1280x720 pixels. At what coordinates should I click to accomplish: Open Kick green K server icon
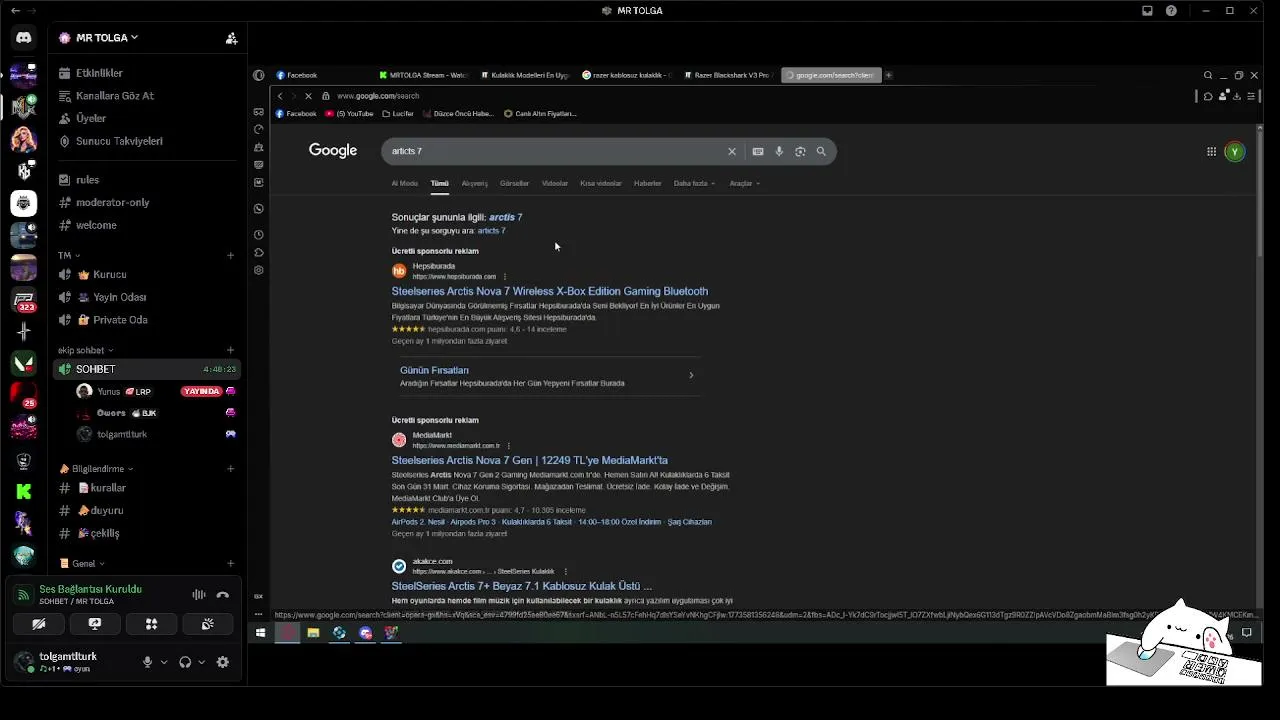(x=23, y=491)
